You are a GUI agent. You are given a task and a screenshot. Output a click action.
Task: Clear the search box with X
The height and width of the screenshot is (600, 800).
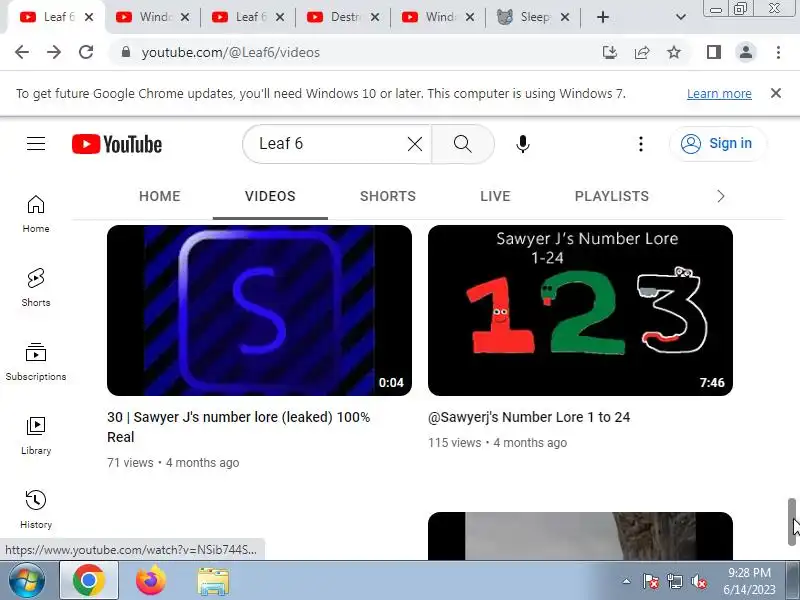(415, 144)
